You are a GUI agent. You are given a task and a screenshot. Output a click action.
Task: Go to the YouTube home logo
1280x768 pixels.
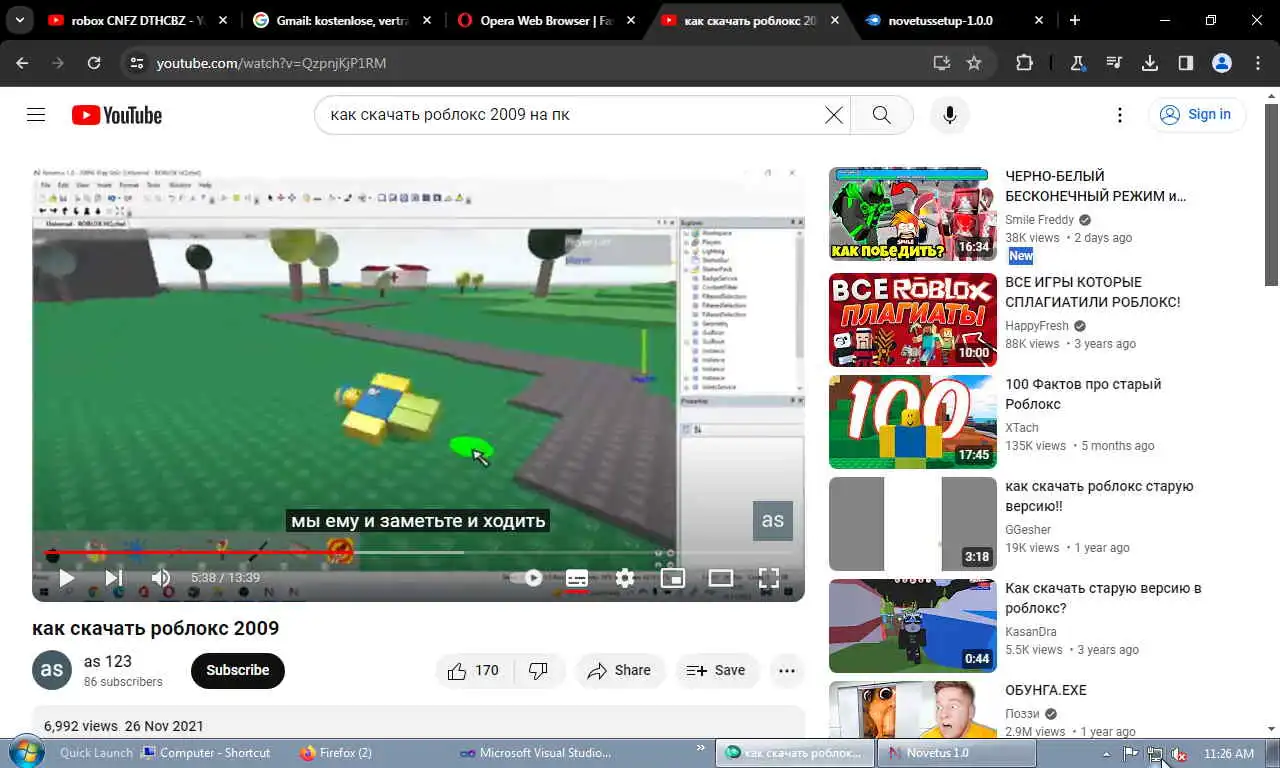[x=116, y=116]
